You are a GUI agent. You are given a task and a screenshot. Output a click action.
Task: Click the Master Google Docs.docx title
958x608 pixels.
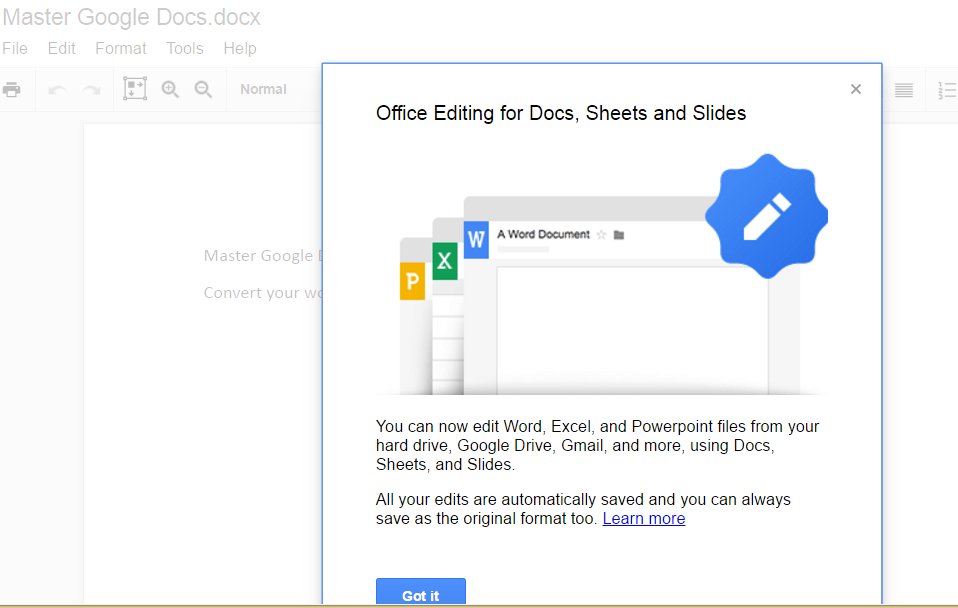[x=131, y=17]
